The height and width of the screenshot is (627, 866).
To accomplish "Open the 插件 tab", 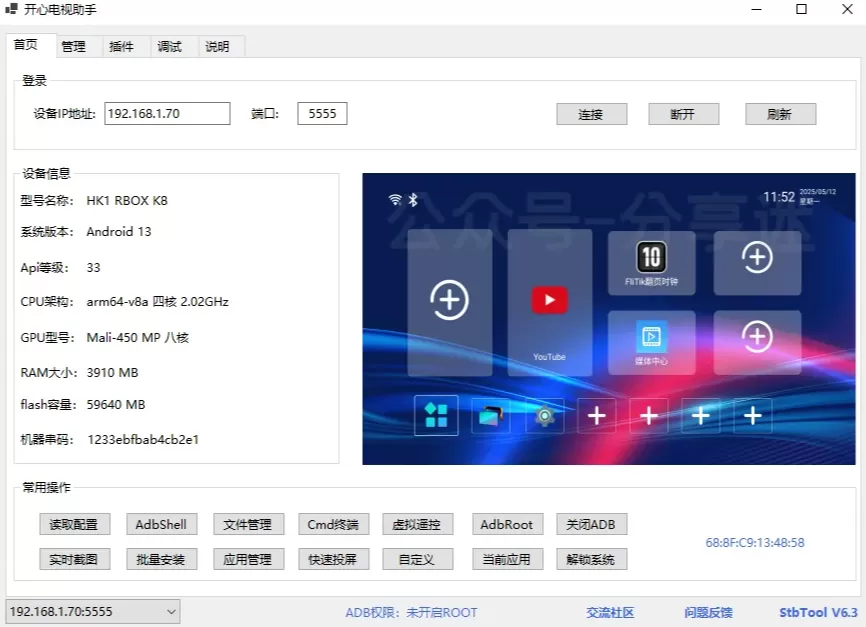I will click(121, 47).
